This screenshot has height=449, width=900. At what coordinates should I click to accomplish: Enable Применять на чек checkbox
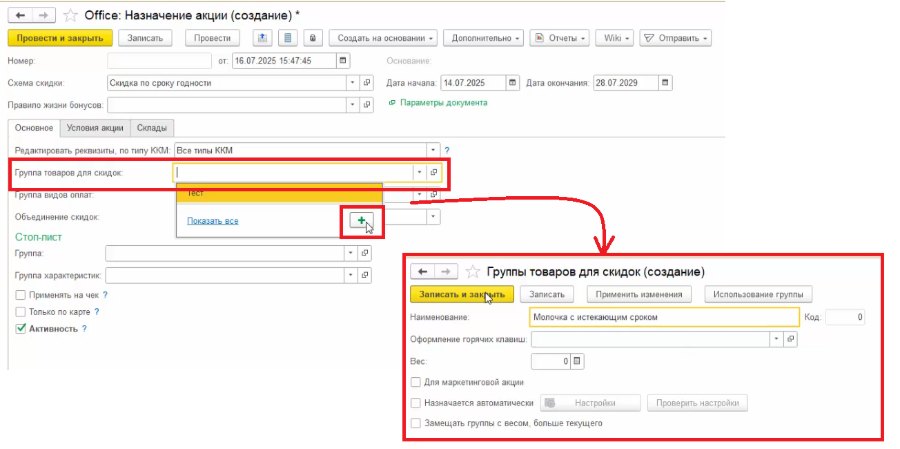point(21,295)
